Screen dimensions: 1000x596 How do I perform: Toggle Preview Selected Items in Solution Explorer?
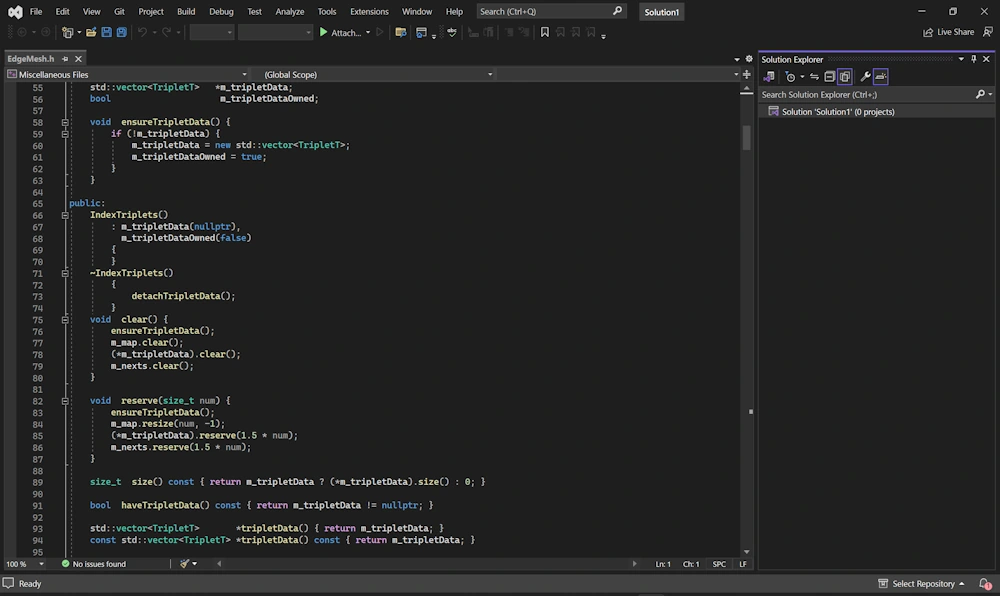881,76
